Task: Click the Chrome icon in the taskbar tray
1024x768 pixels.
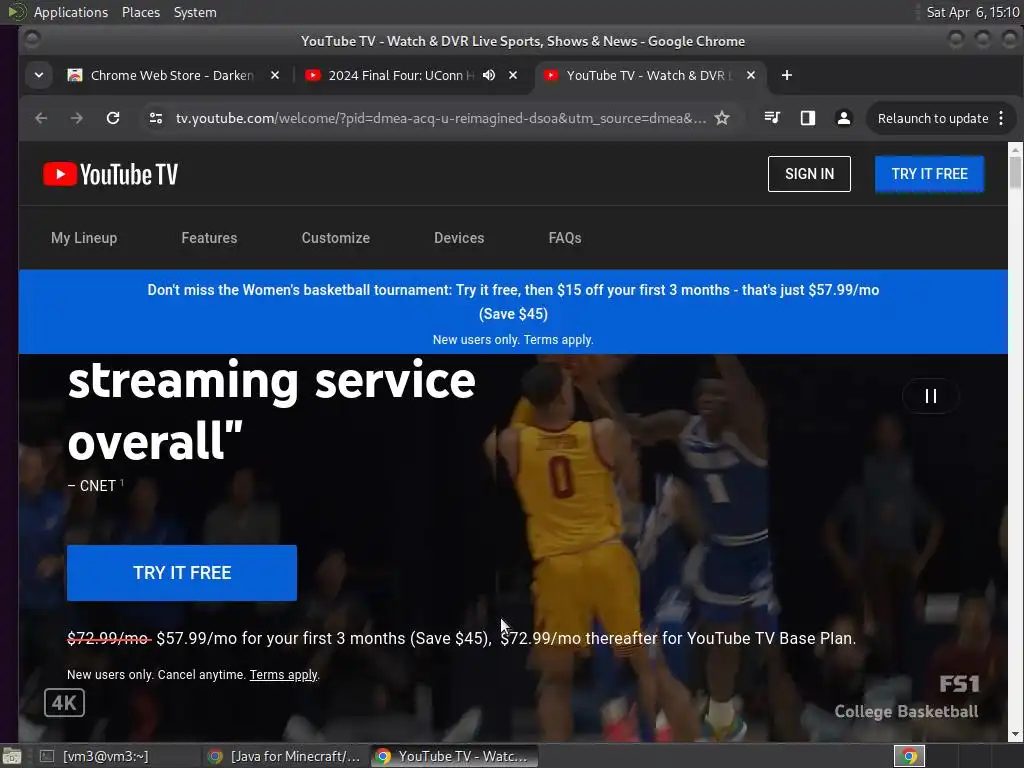Action: tap(909, 756)
